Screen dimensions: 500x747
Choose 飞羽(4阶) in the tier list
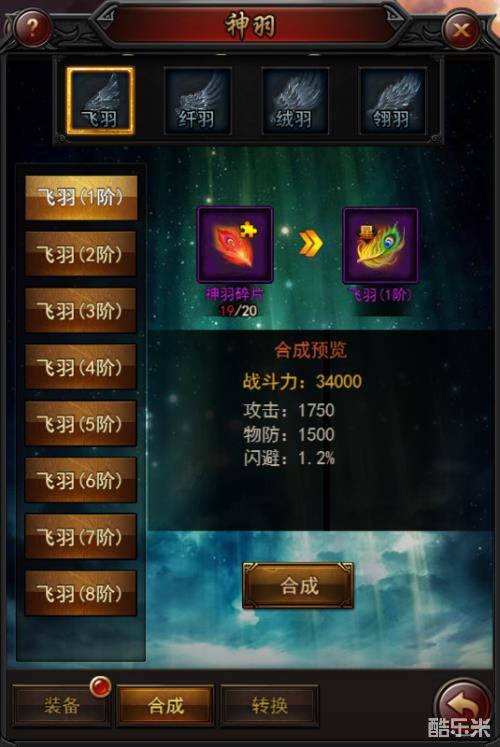tap(81, 367)
